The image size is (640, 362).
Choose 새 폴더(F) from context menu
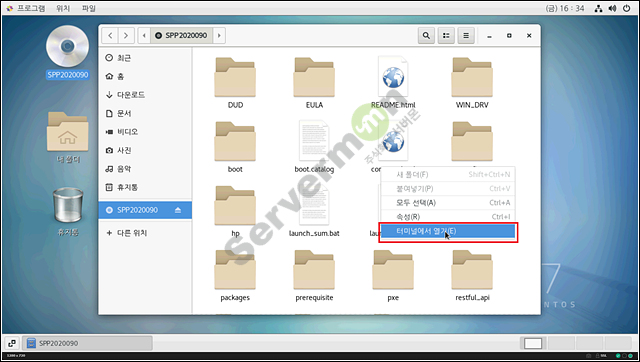[x=448, y=175]
